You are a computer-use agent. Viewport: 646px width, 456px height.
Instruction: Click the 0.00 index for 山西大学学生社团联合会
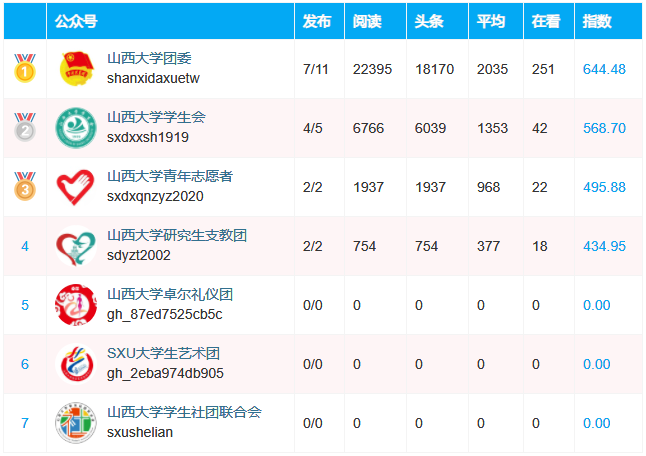click(x=597, y=423)
